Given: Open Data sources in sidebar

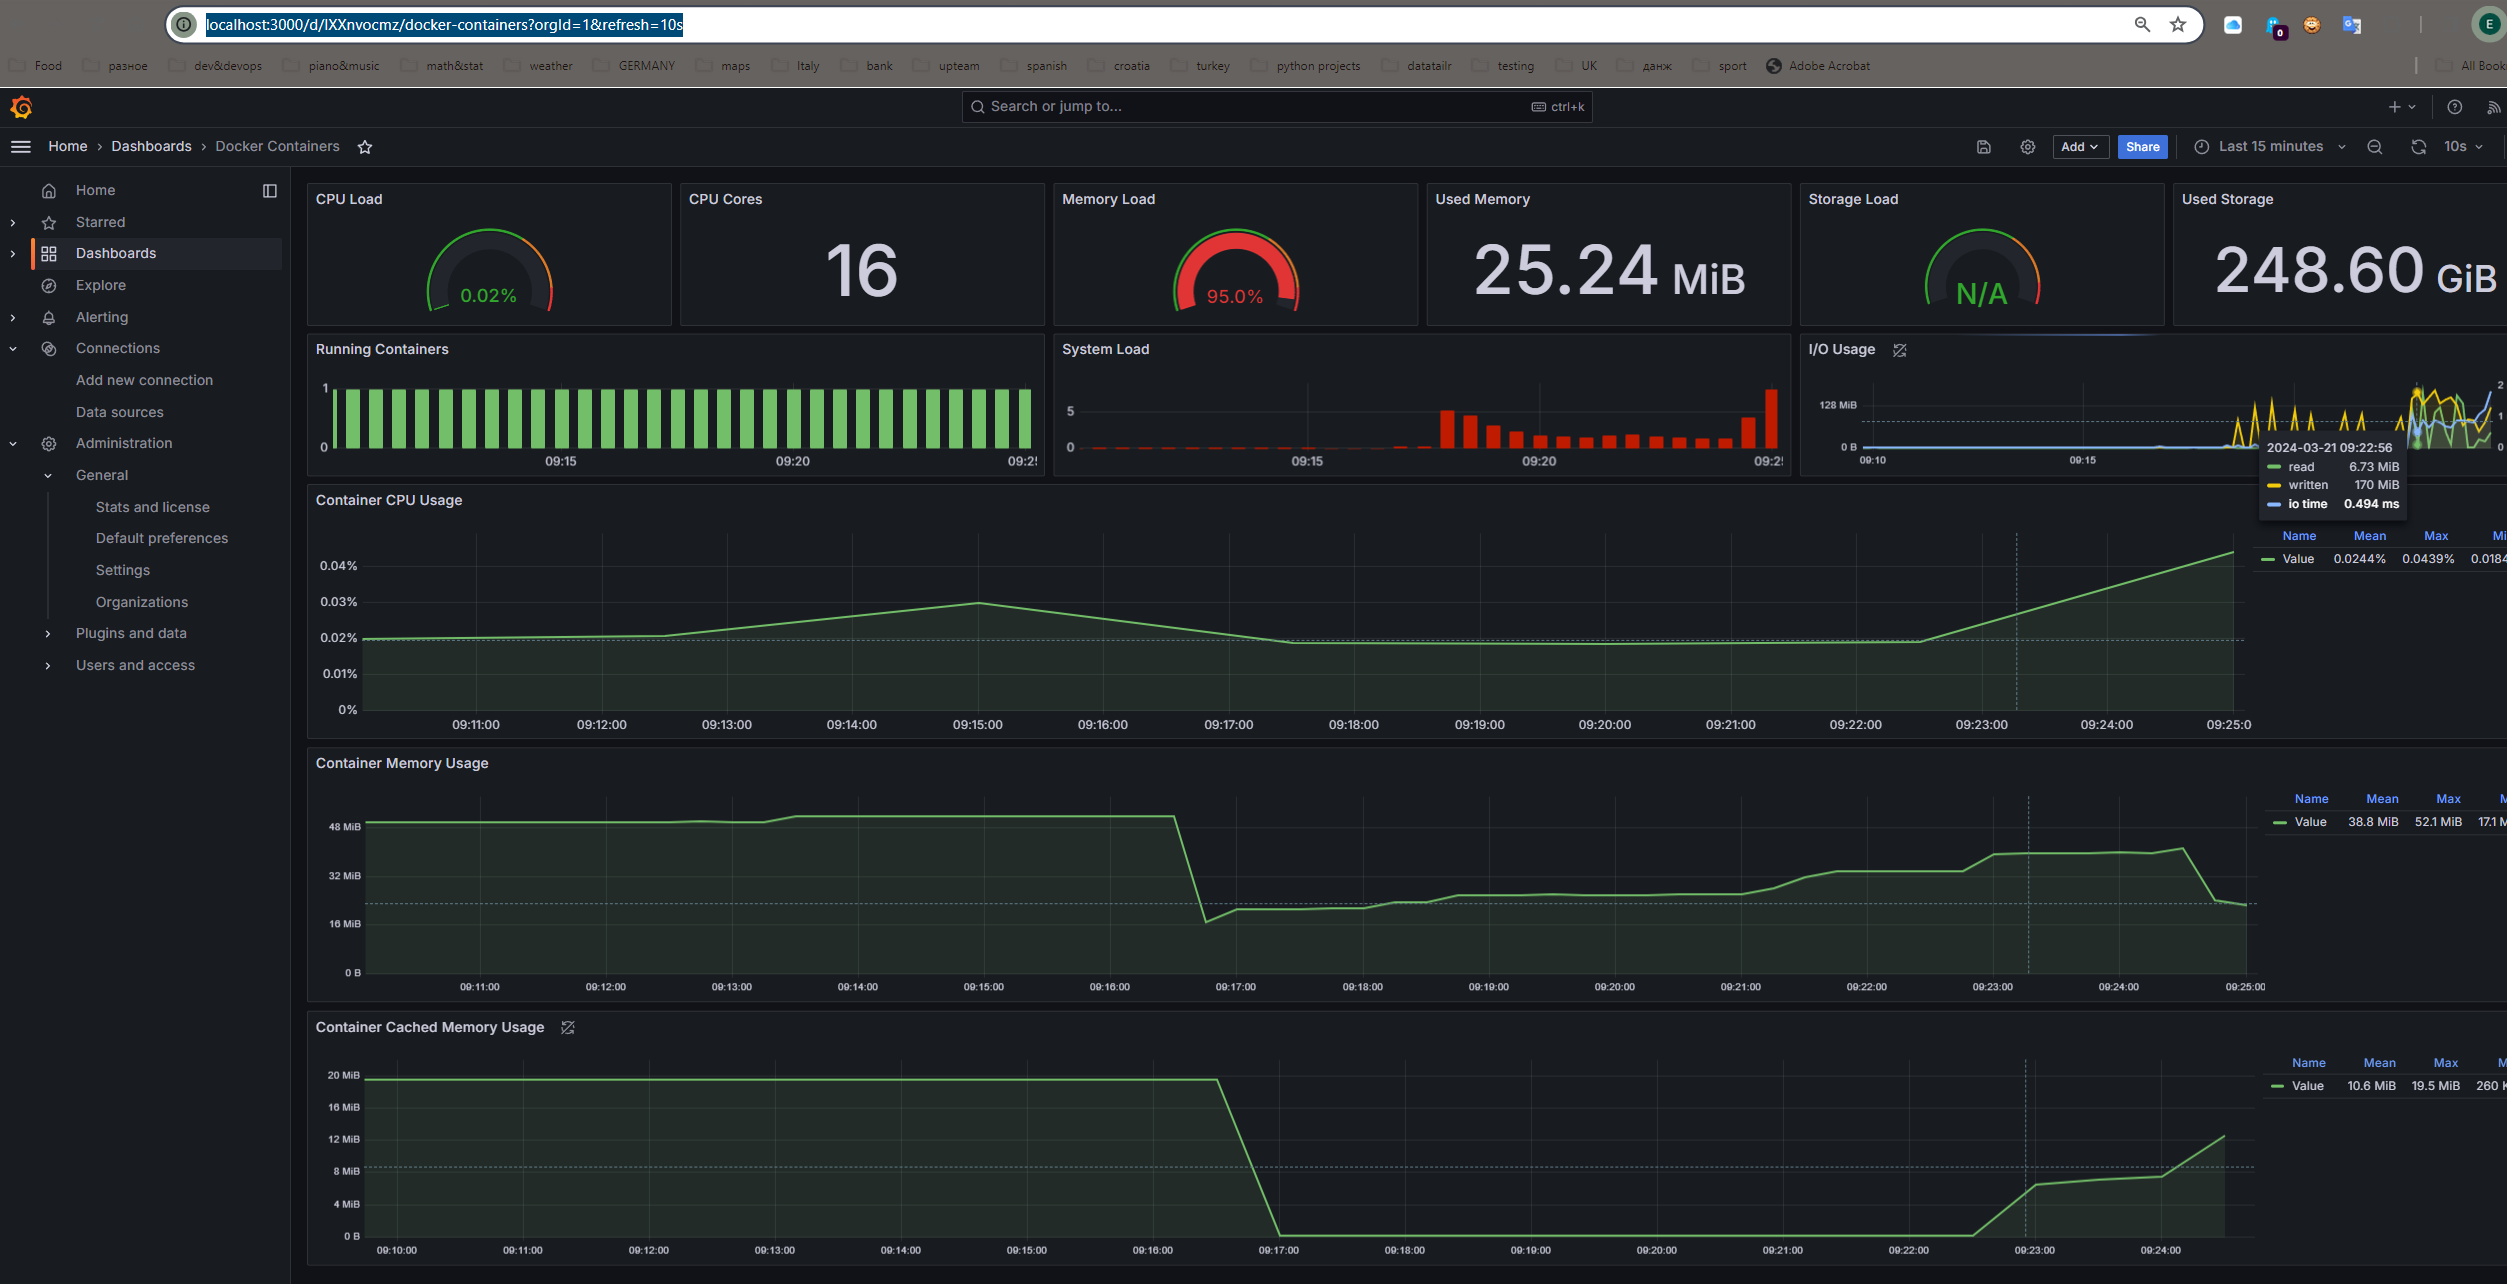Looking at the screenshot, I should click(x=119, y=412).
